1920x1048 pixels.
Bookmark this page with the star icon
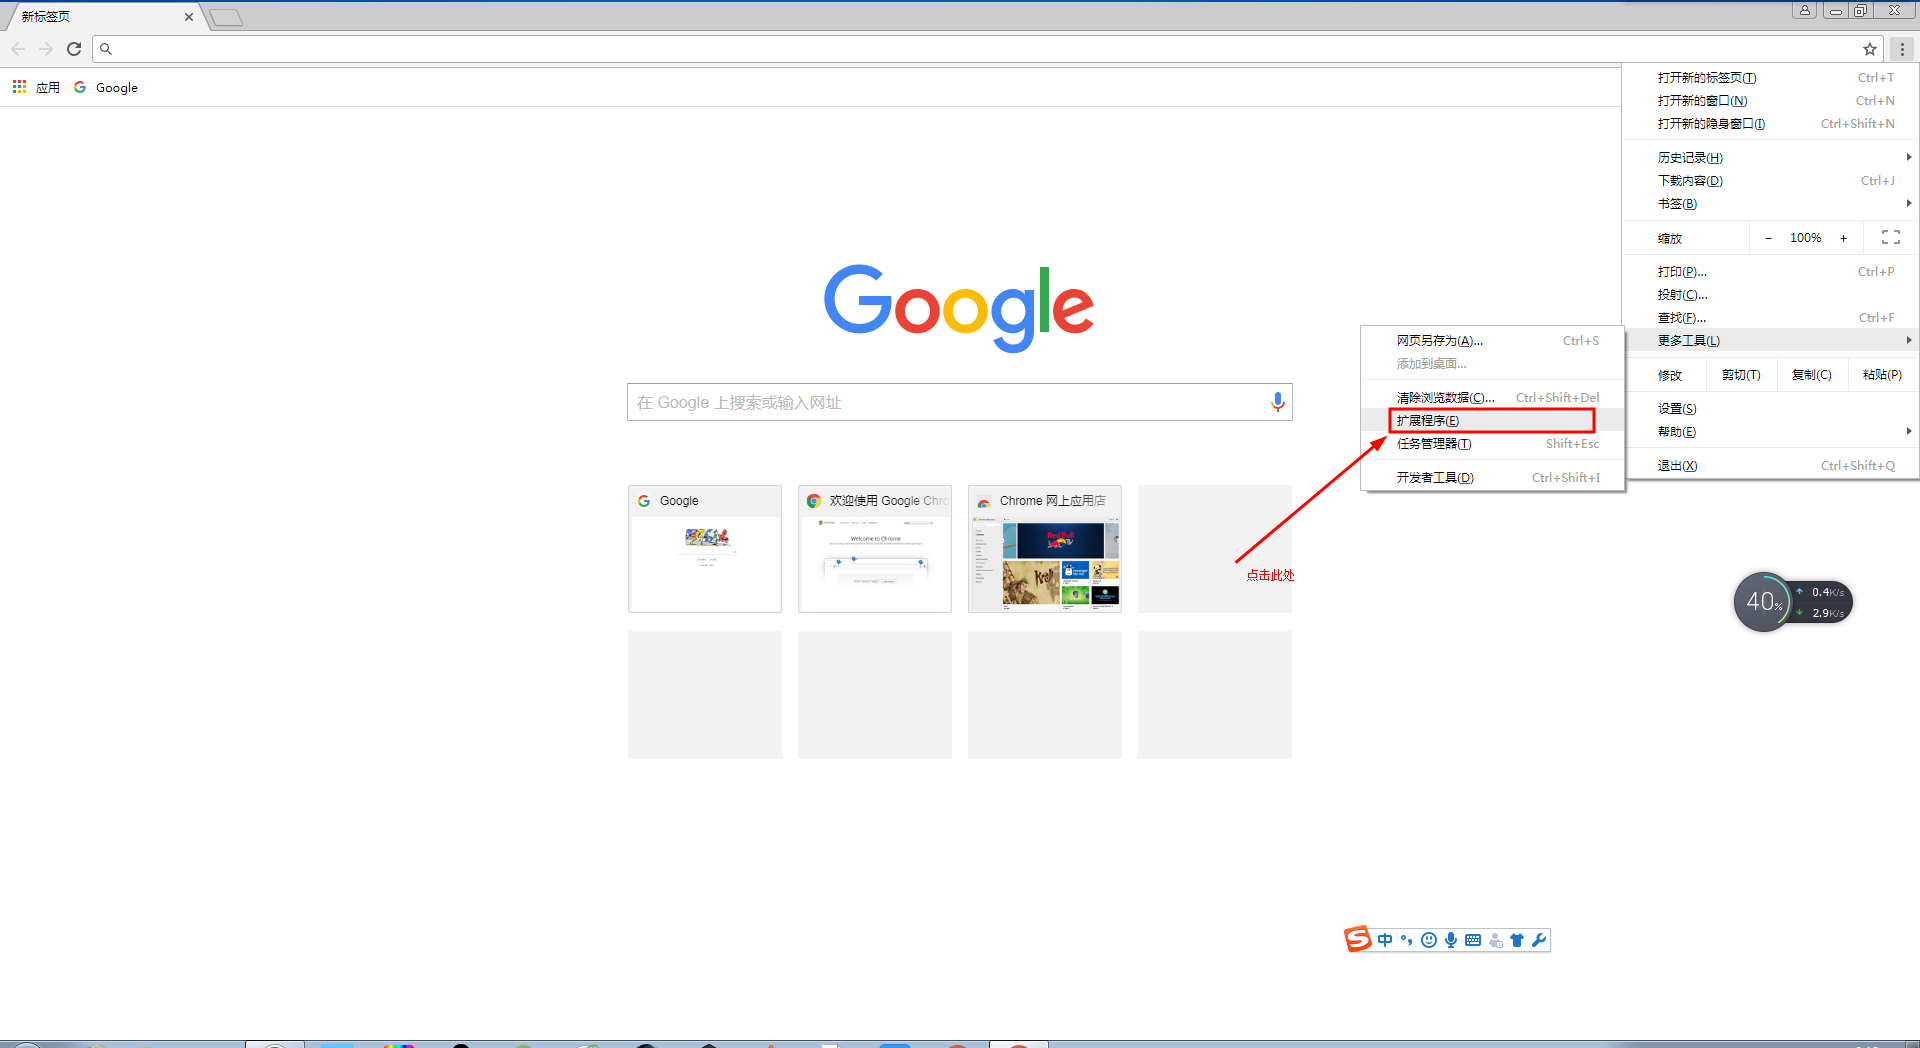click(1870, 49)
